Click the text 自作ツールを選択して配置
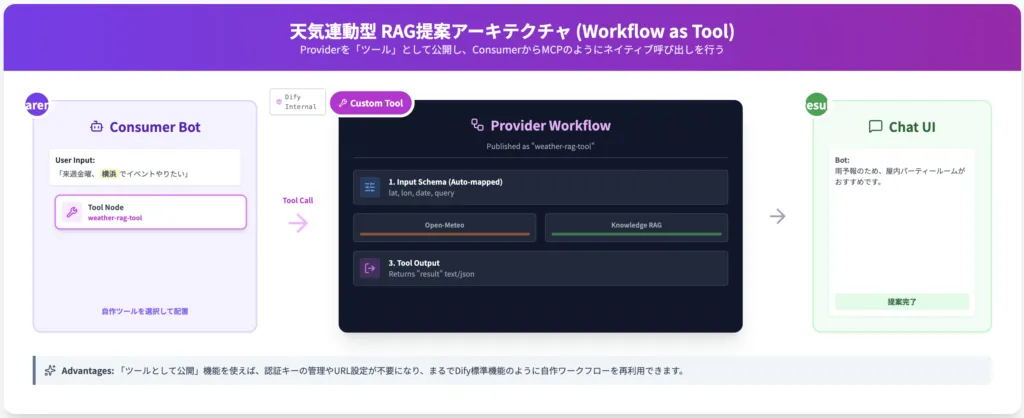The width and height of the screenshot is (1024, 418). click(x=145, y=312)
